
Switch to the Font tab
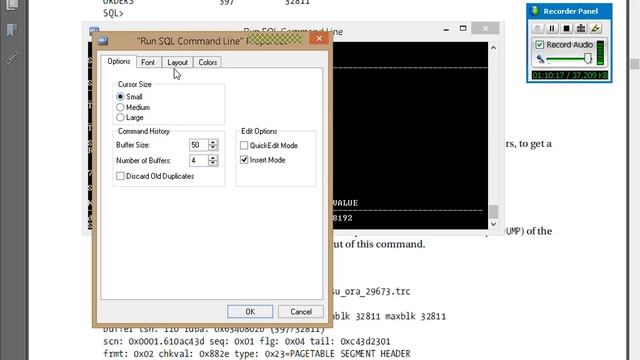[x=148, y=62]
